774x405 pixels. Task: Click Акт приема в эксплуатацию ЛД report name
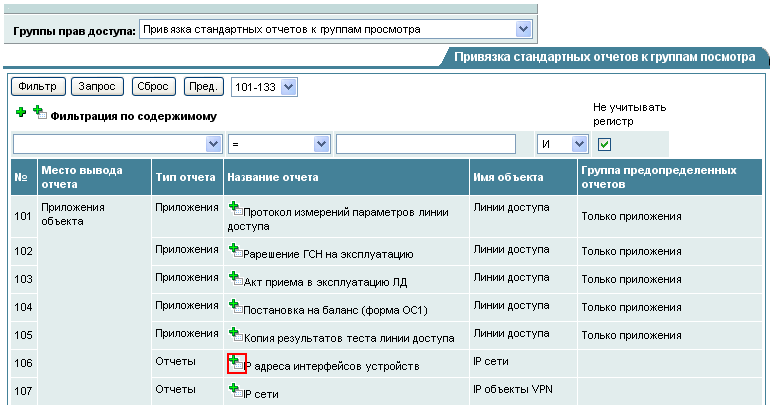coord(325,283)
